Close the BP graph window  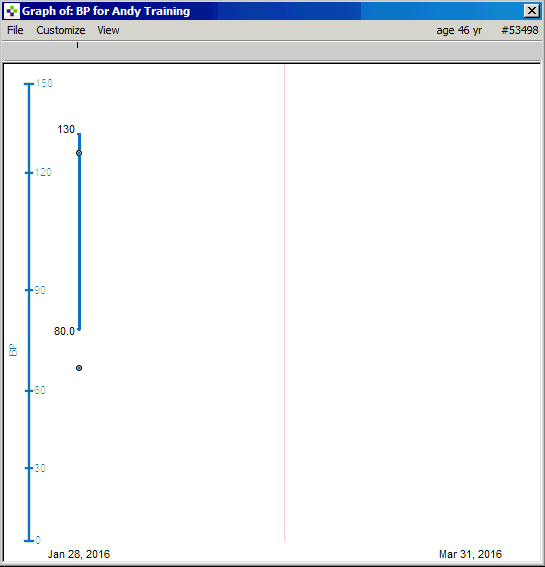532,11
